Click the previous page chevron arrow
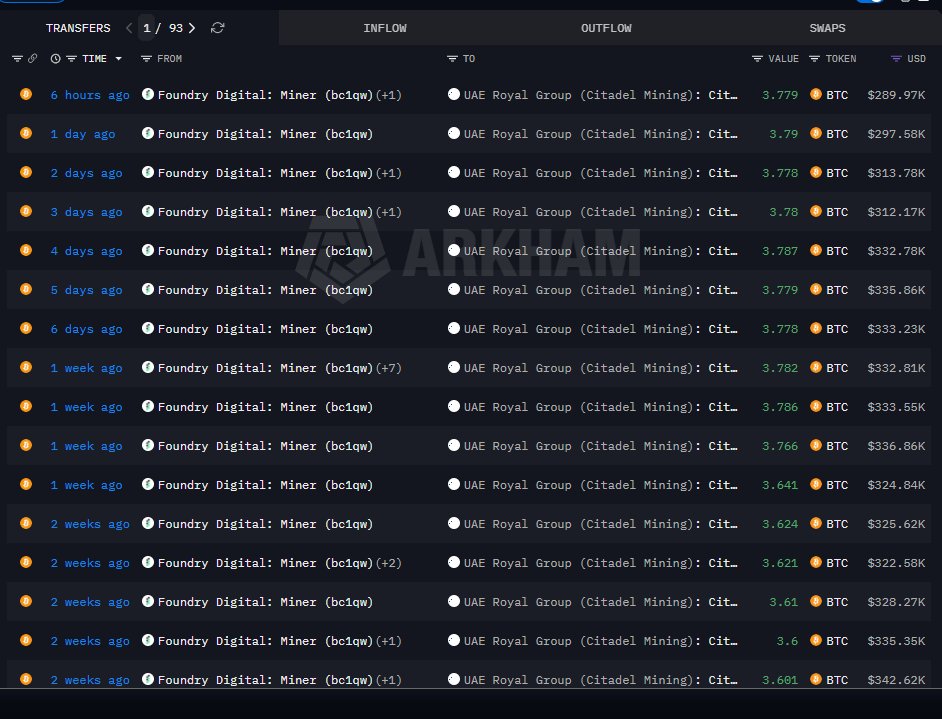942x719 pixels. point(128,28)
